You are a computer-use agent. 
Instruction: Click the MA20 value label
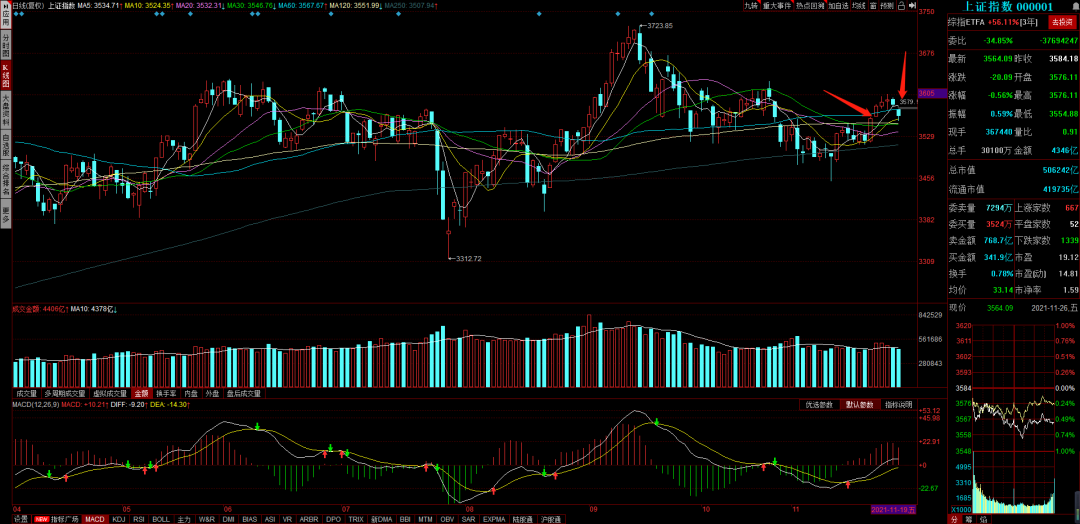click(200, 6)
